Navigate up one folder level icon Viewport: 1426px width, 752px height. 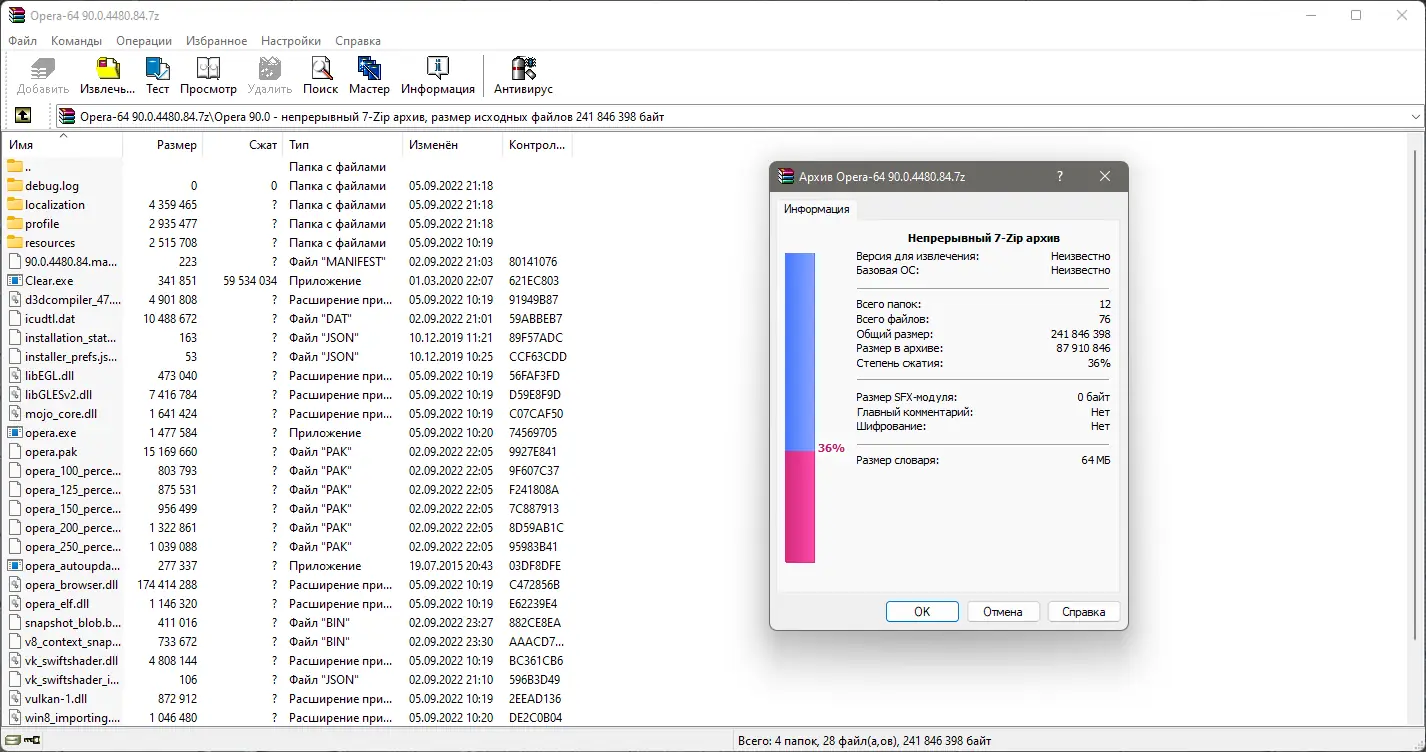pos(22,115)
